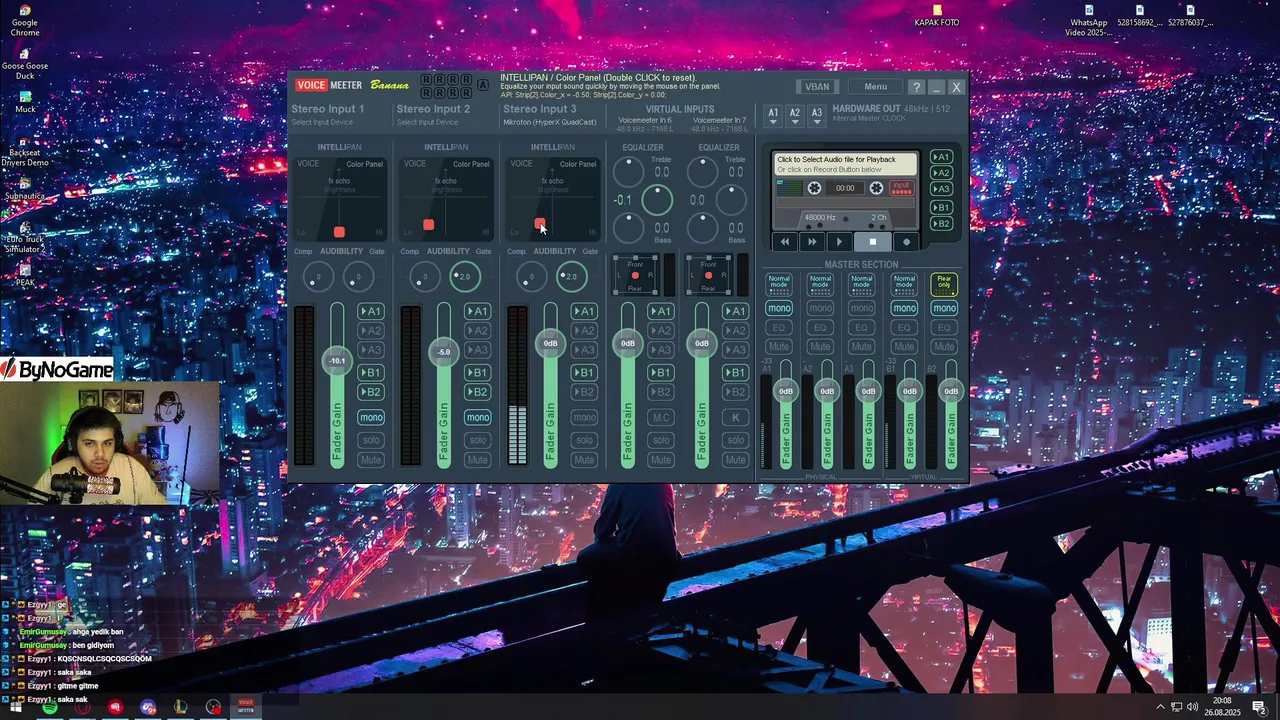This screenshot has width=1280, height=720.
Task: Click Treble knob of first virtual input equalizer
Action: click(x=629, y=172)
